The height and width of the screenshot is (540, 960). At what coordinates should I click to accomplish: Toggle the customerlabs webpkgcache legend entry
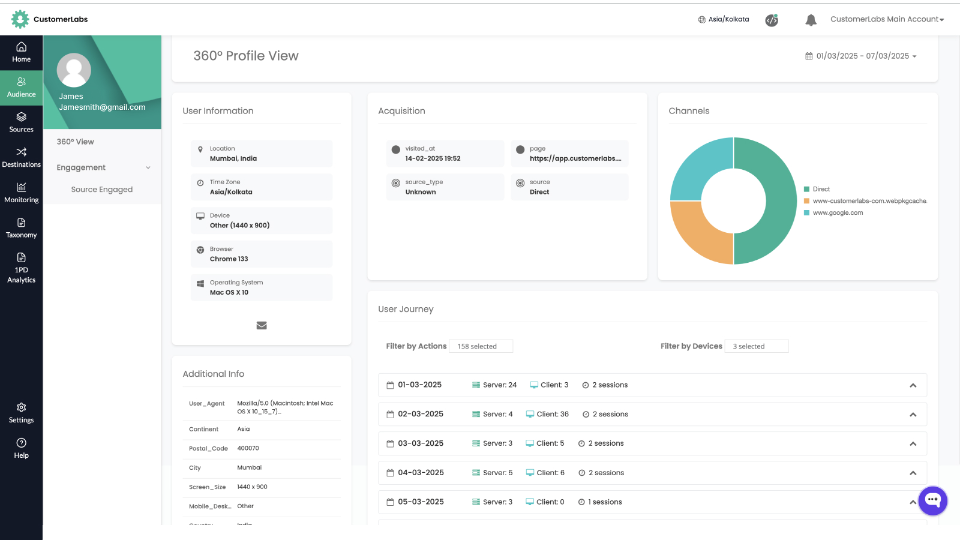coord(865,201)
